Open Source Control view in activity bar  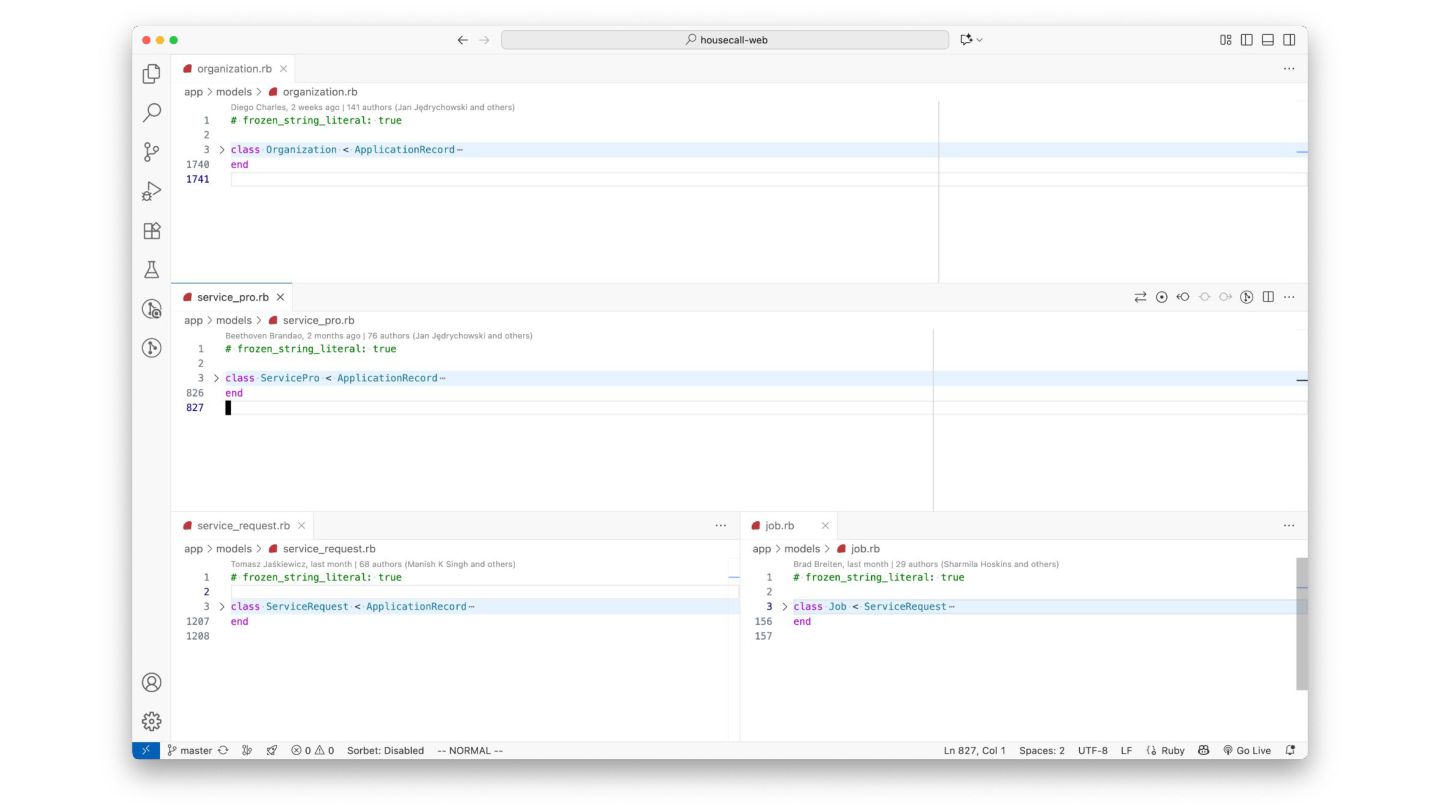tap(152, 152)
